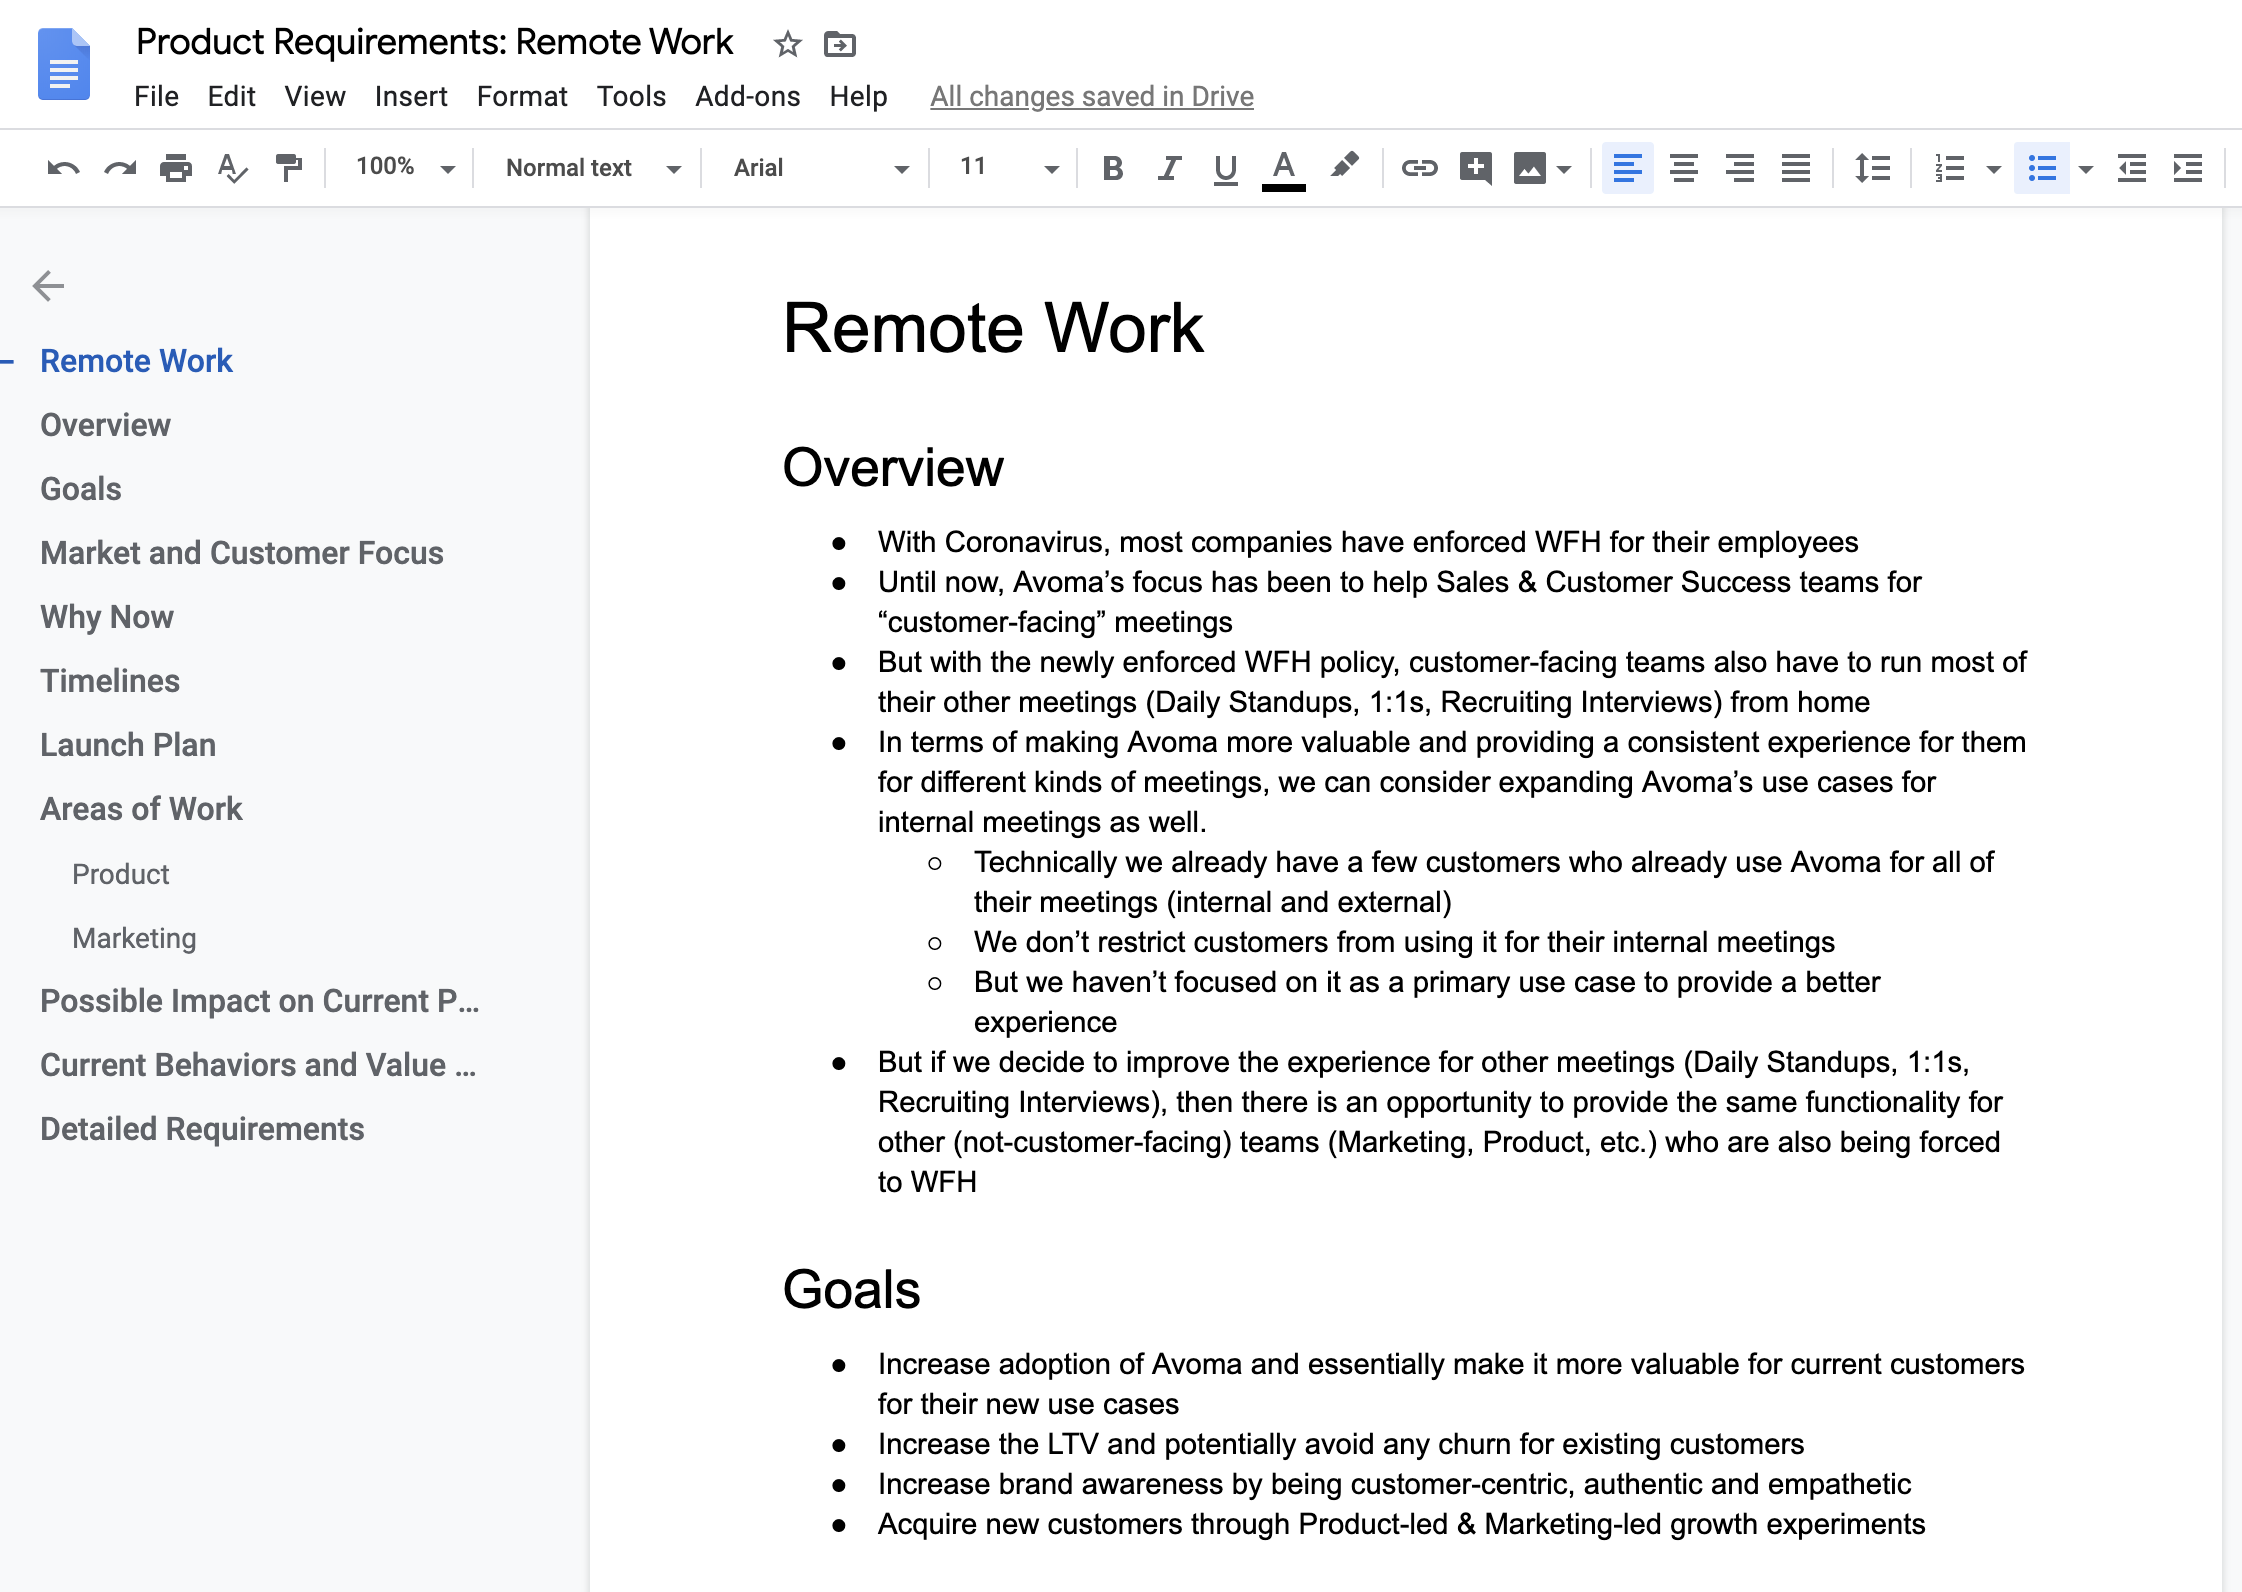Print the document with printer icon
The height and width of the screenshot is (1592, 2242).
coord(176,168)
